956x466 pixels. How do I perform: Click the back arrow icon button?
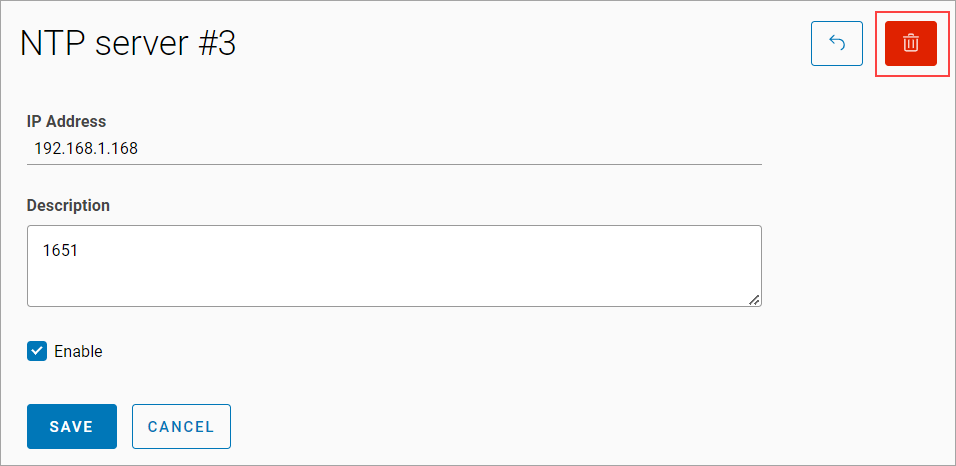[x=837, y=44]
